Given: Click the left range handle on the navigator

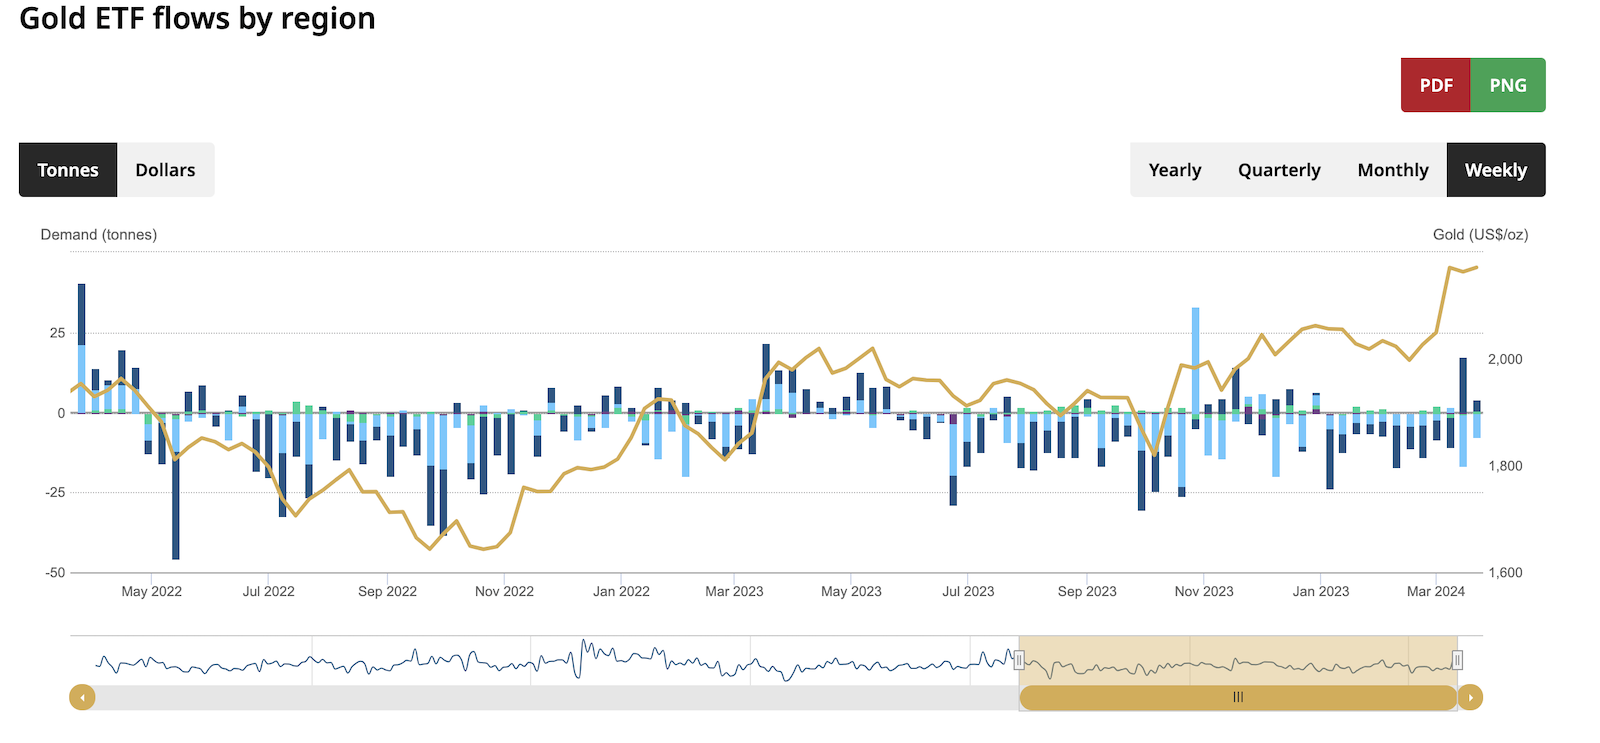Looking at the screenshot, I should pos(1019,660).
